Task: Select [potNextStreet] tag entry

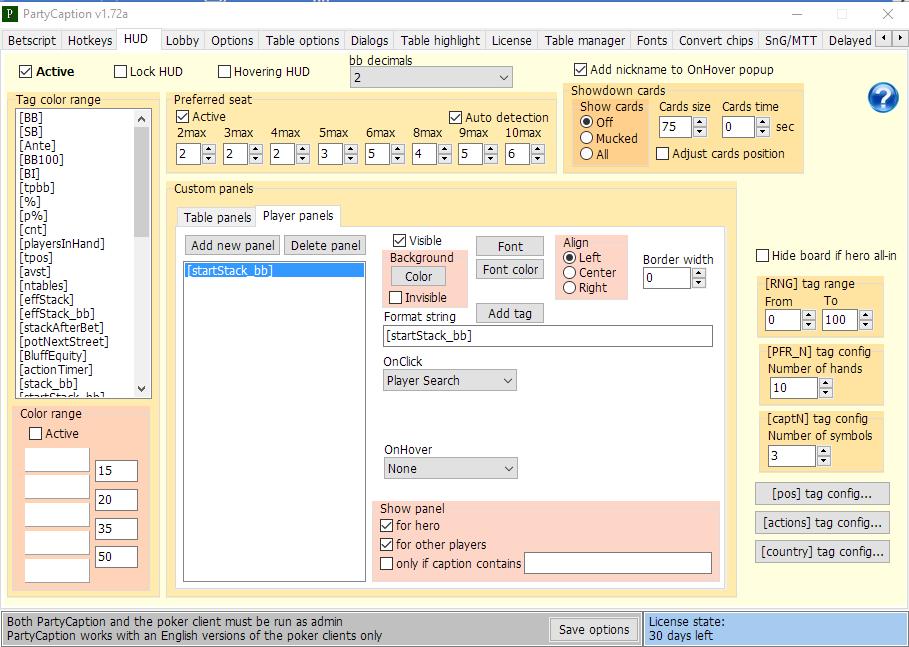Action: click(64, 341)
